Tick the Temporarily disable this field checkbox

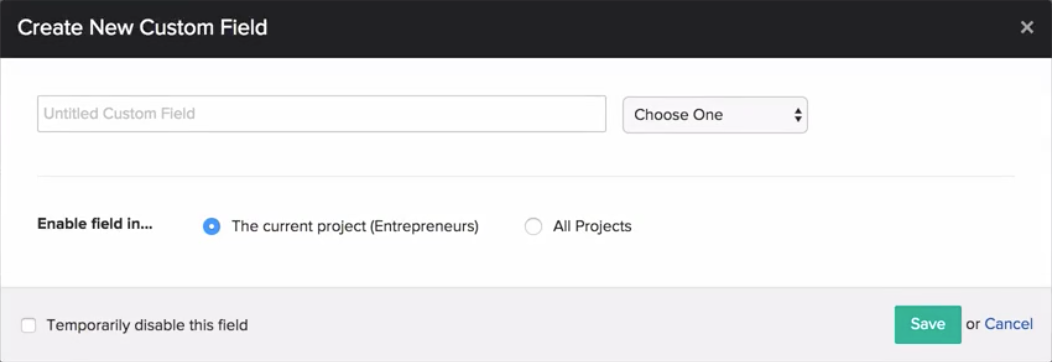[x=28, y=326]
